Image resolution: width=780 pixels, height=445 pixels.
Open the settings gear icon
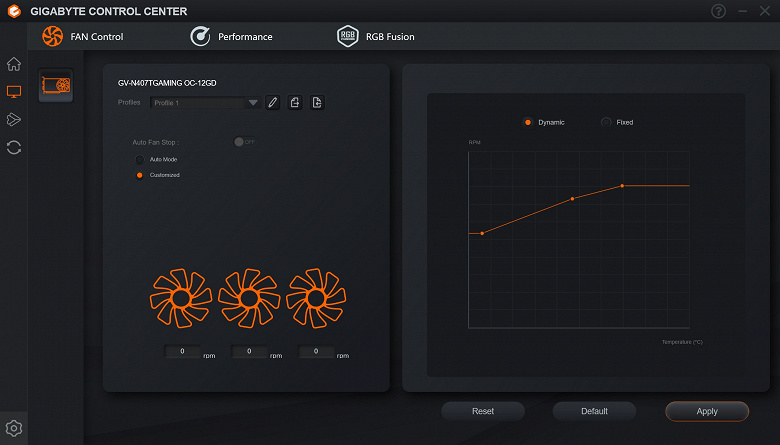14,428
